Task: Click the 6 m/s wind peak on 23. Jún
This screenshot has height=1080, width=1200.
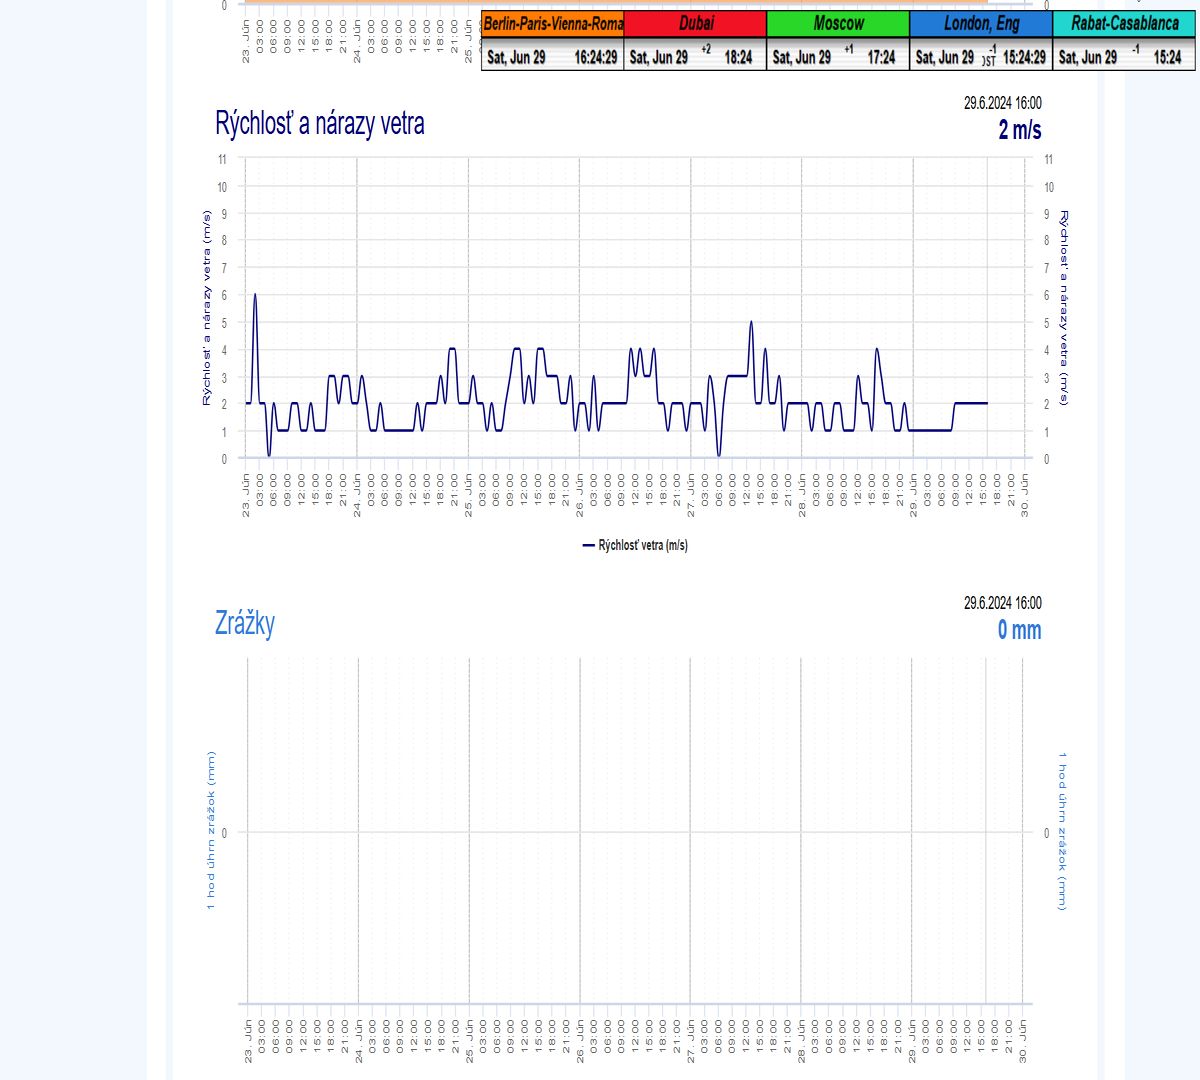Action: point(255,296)
